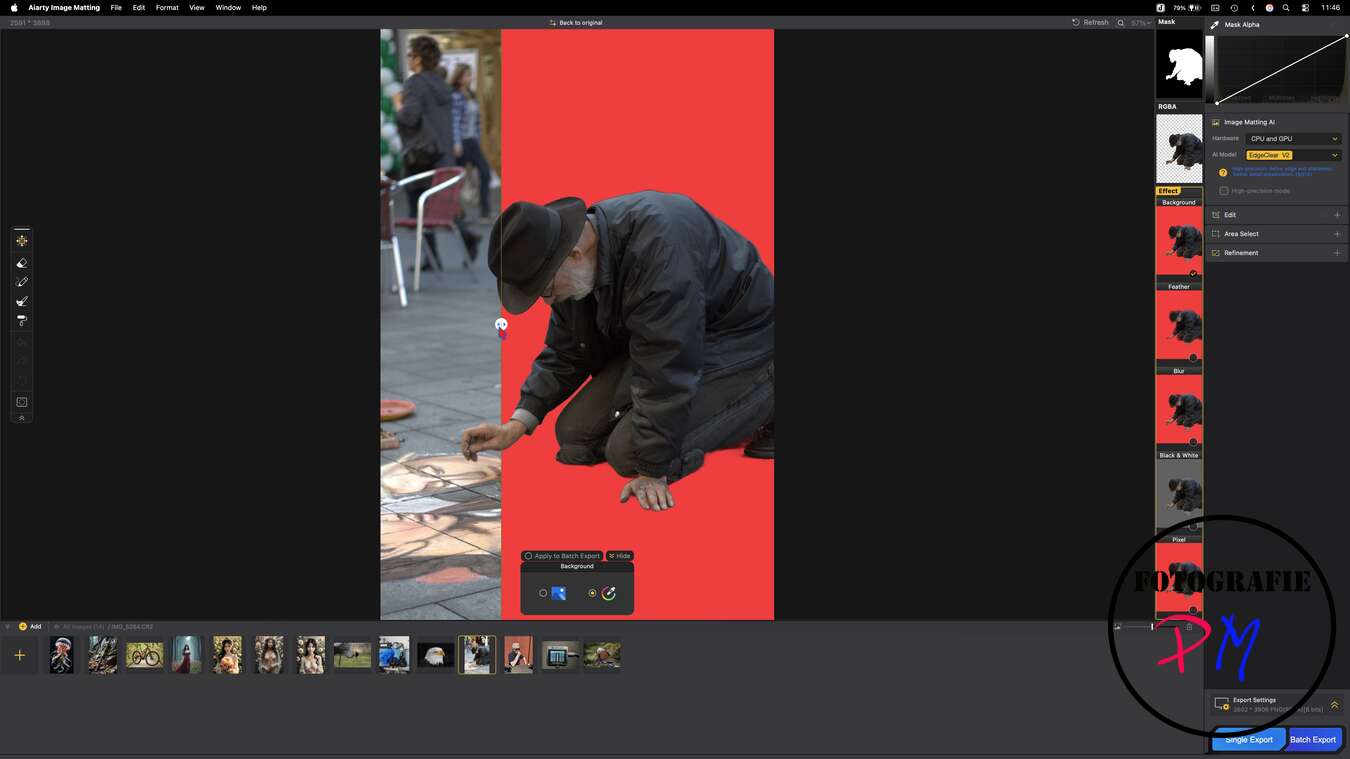Image resolution: width=1350 pixels, height=759 pixels.
Task: Click the yellow question mark help icon
Action: tap(1223, 172)
